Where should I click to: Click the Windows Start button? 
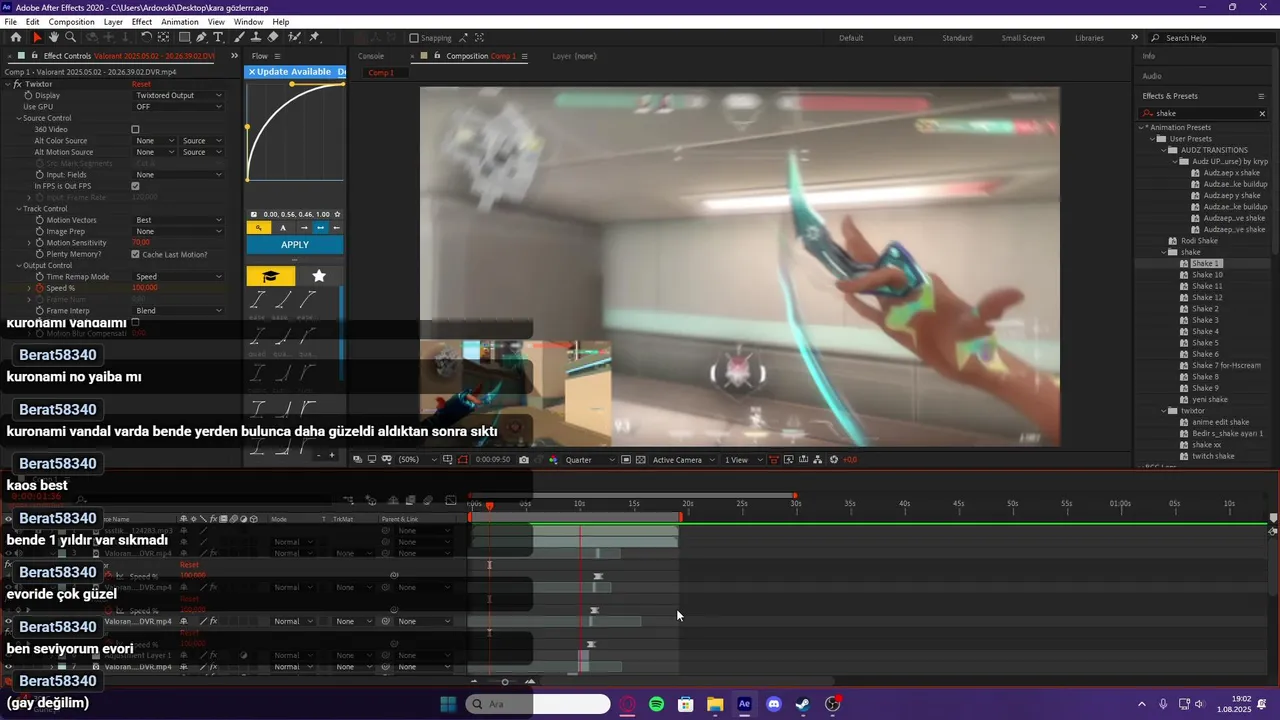pyautogui.click(x=448, y=705)
